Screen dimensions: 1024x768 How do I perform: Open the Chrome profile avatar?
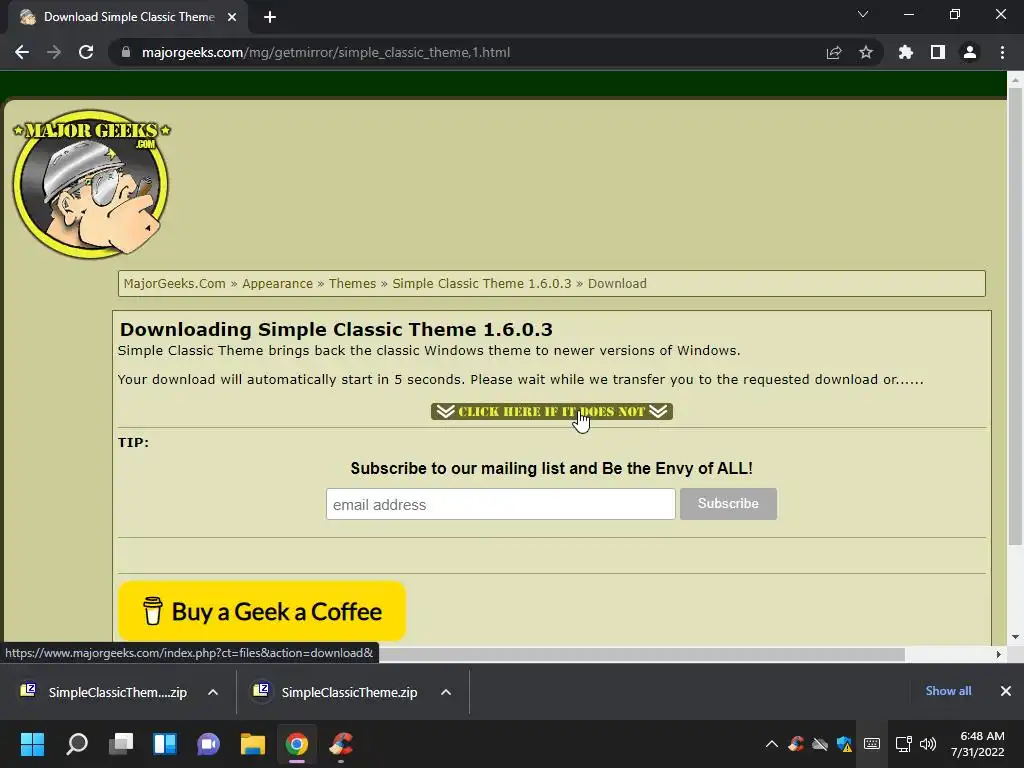tap(970, 52)
